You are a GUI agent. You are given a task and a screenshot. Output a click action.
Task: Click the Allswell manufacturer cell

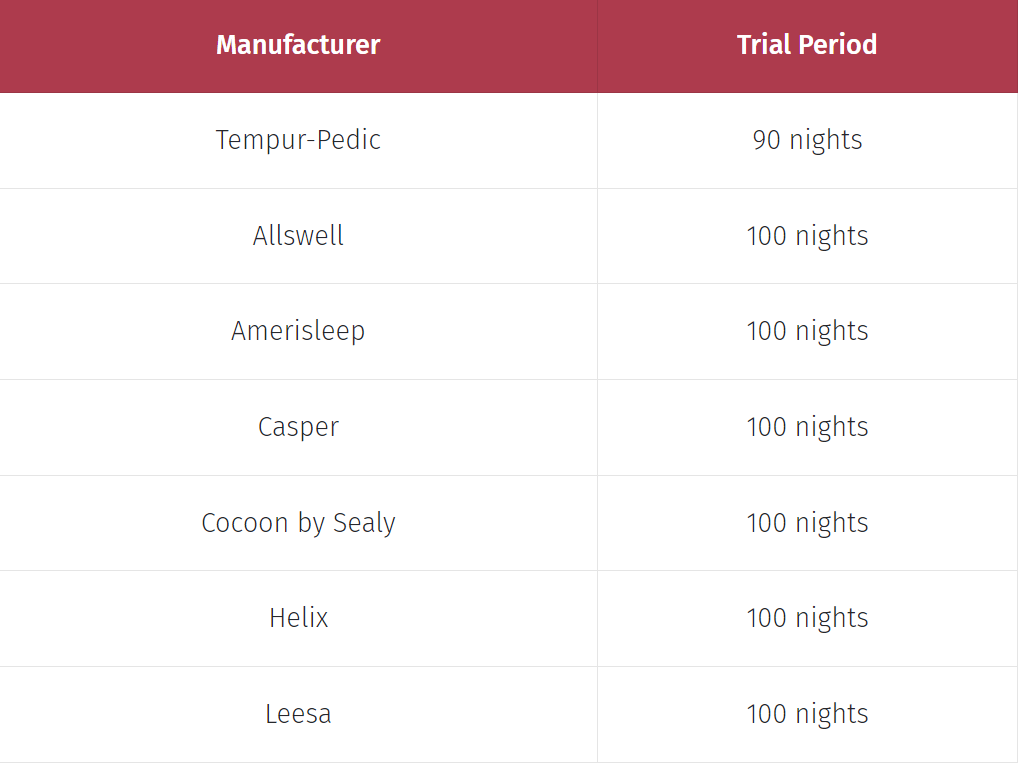(x=298, y=236)
